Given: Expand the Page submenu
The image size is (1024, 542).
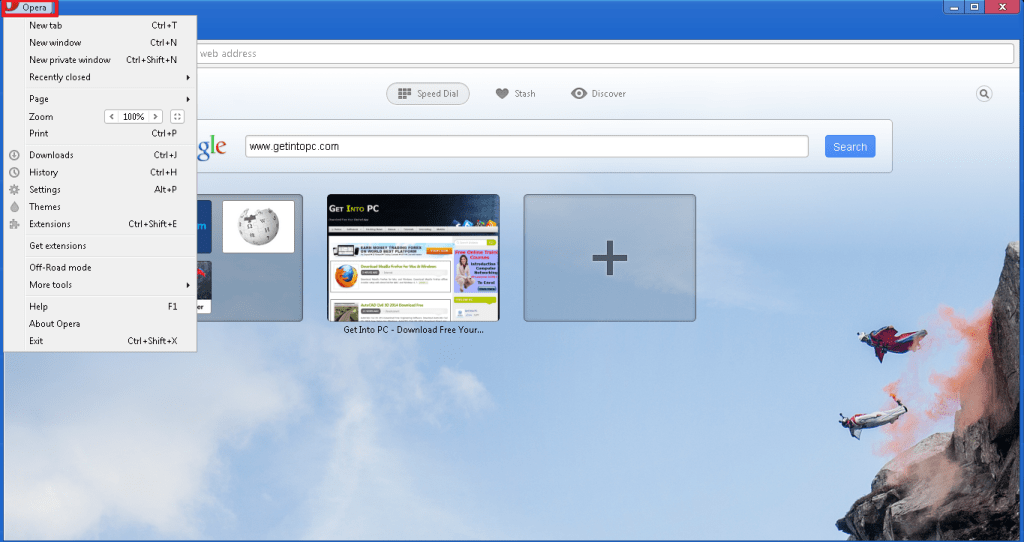Looking at the screenshot, I should coord(101,99).
